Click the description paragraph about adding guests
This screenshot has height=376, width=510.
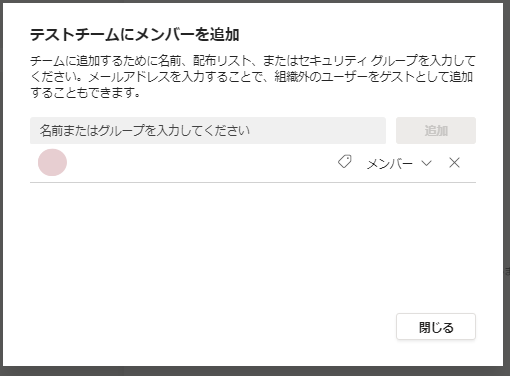click(x=253, y=76)
